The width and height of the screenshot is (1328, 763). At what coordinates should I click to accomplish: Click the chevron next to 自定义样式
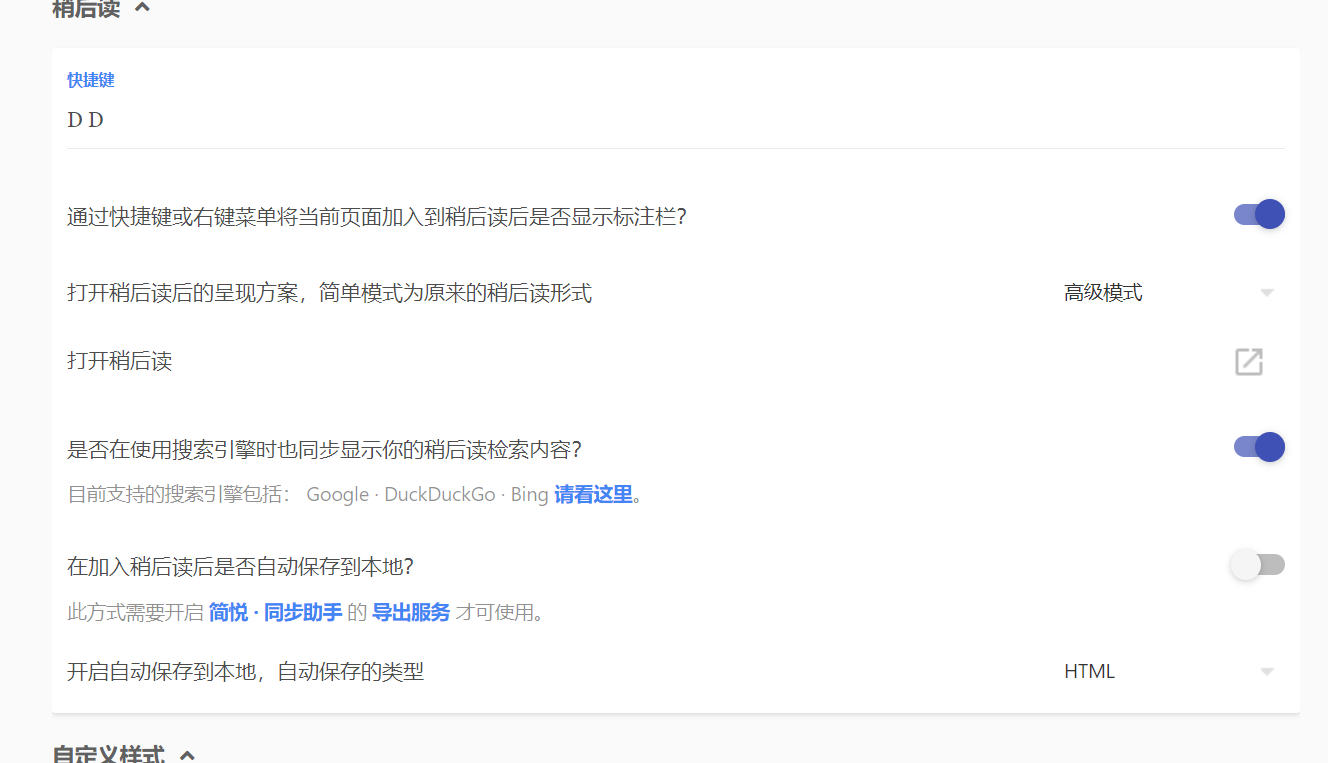[x=186, y=757]
